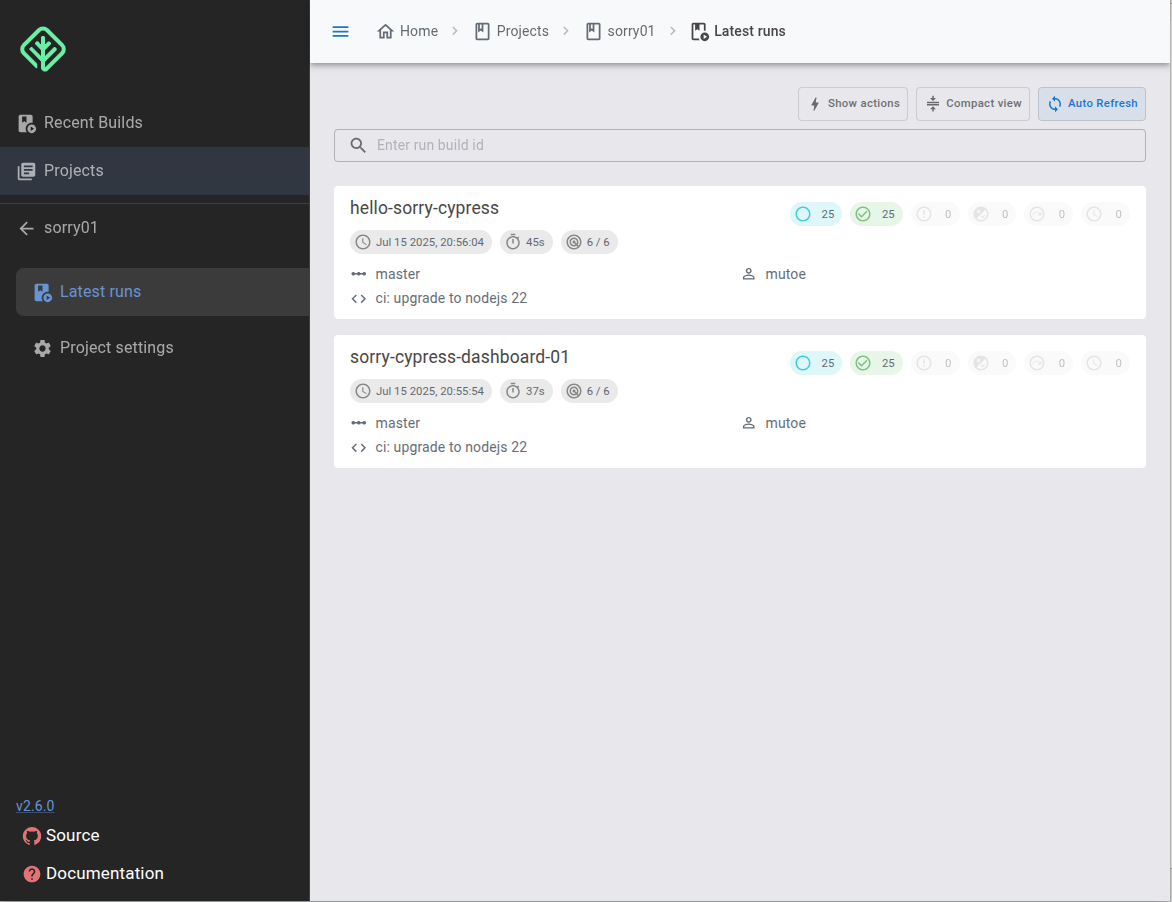Click sorry-cypress-dashboard-01 flaky tests chip
Screen dimensions: 1172x902
[x=992, y=363]
